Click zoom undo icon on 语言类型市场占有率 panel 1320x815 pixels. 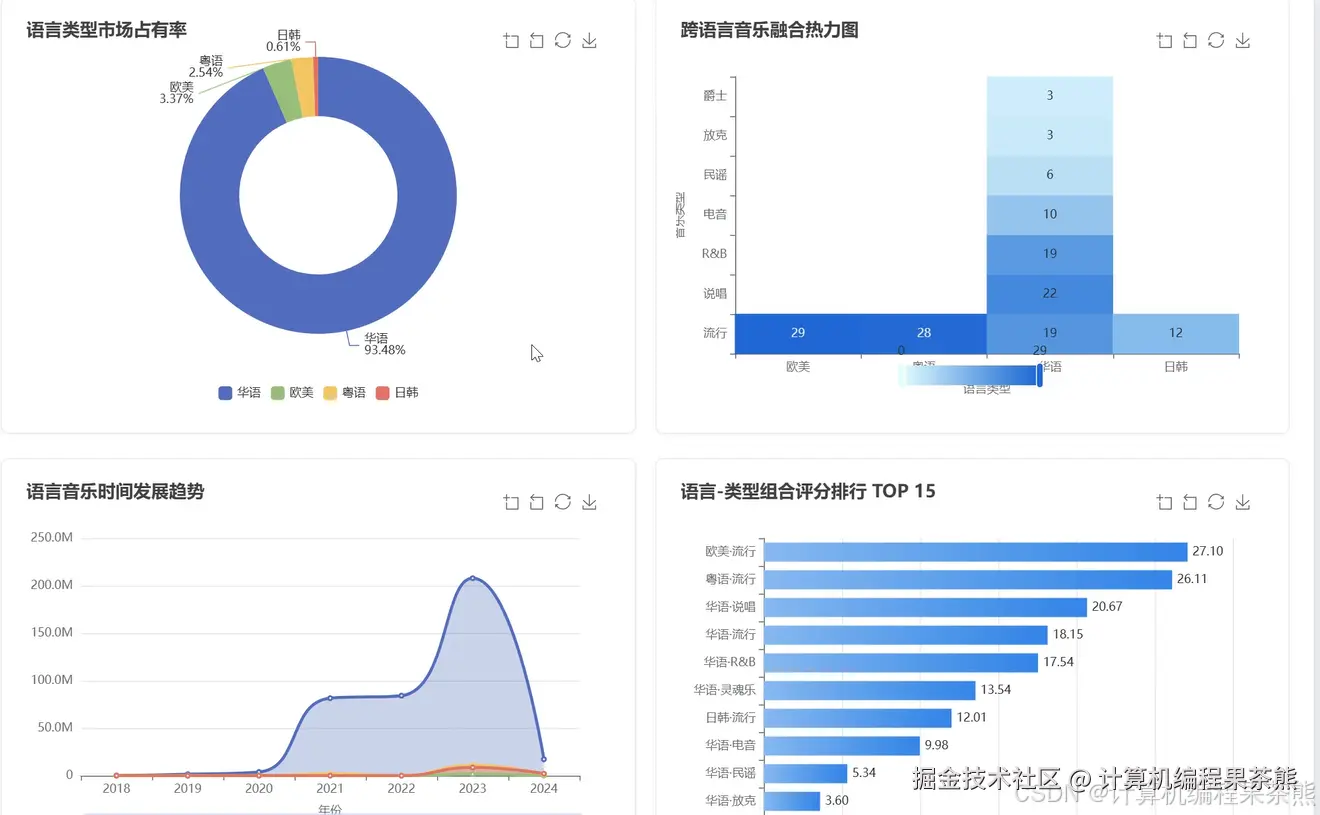(537, 40)
